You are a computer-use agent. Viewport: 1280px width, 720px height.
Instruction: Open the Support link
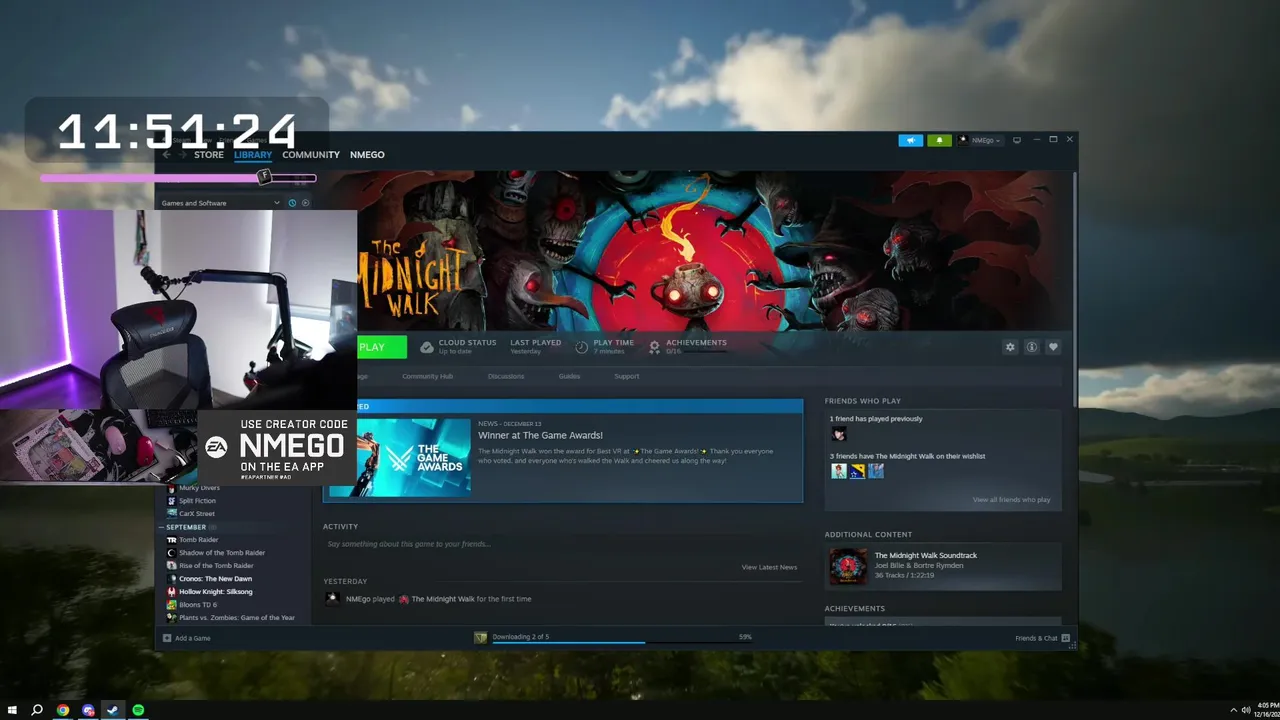tap(627, 376)
